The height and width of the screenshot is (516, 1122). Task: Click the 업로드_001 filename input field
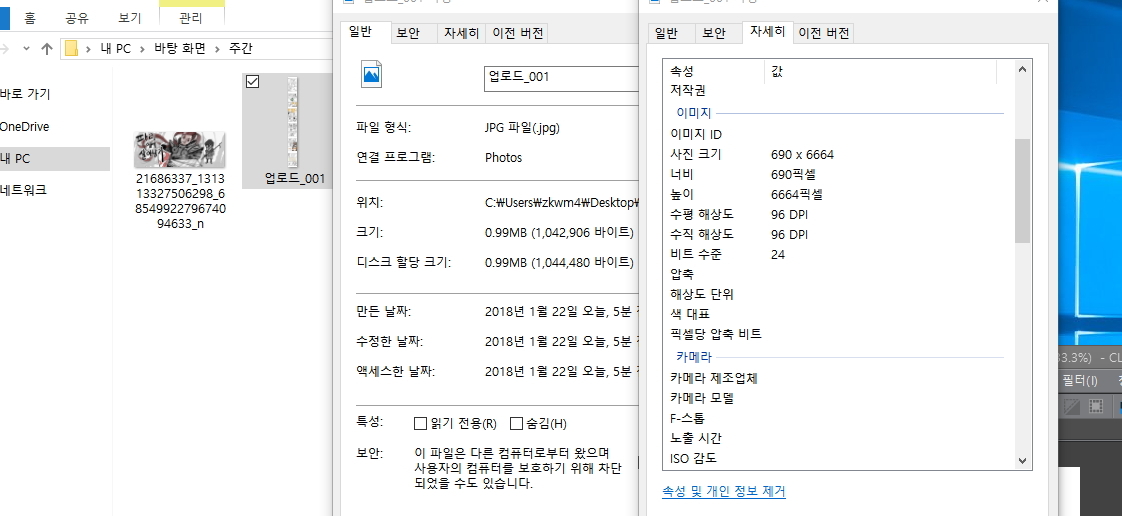point(560,77)
